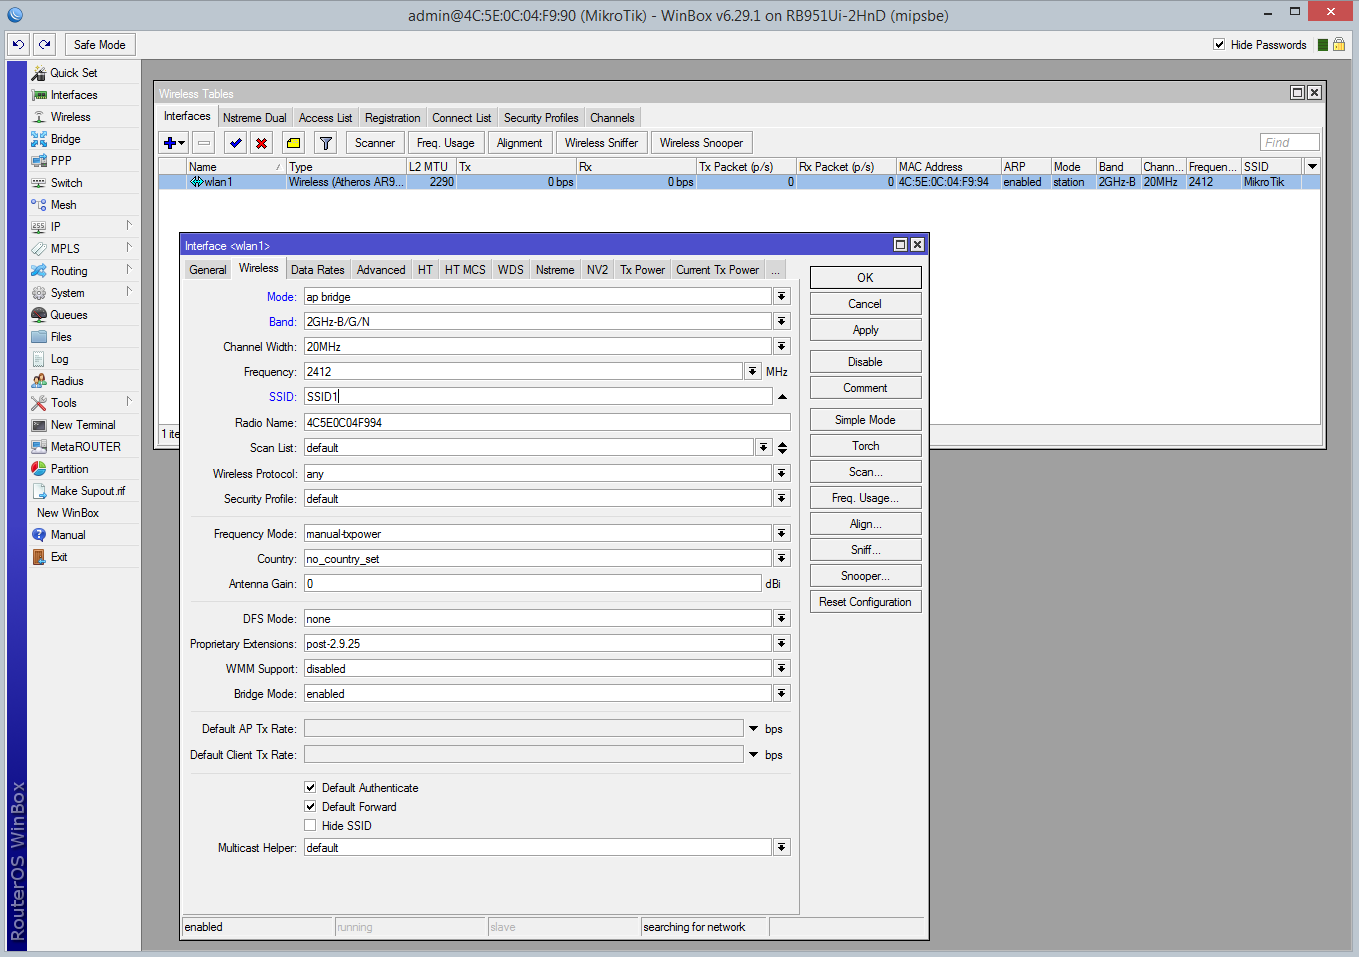Click the filter funnel icon
The width and height of the screenshot is (1359, 957).
(x=325, y=143)
